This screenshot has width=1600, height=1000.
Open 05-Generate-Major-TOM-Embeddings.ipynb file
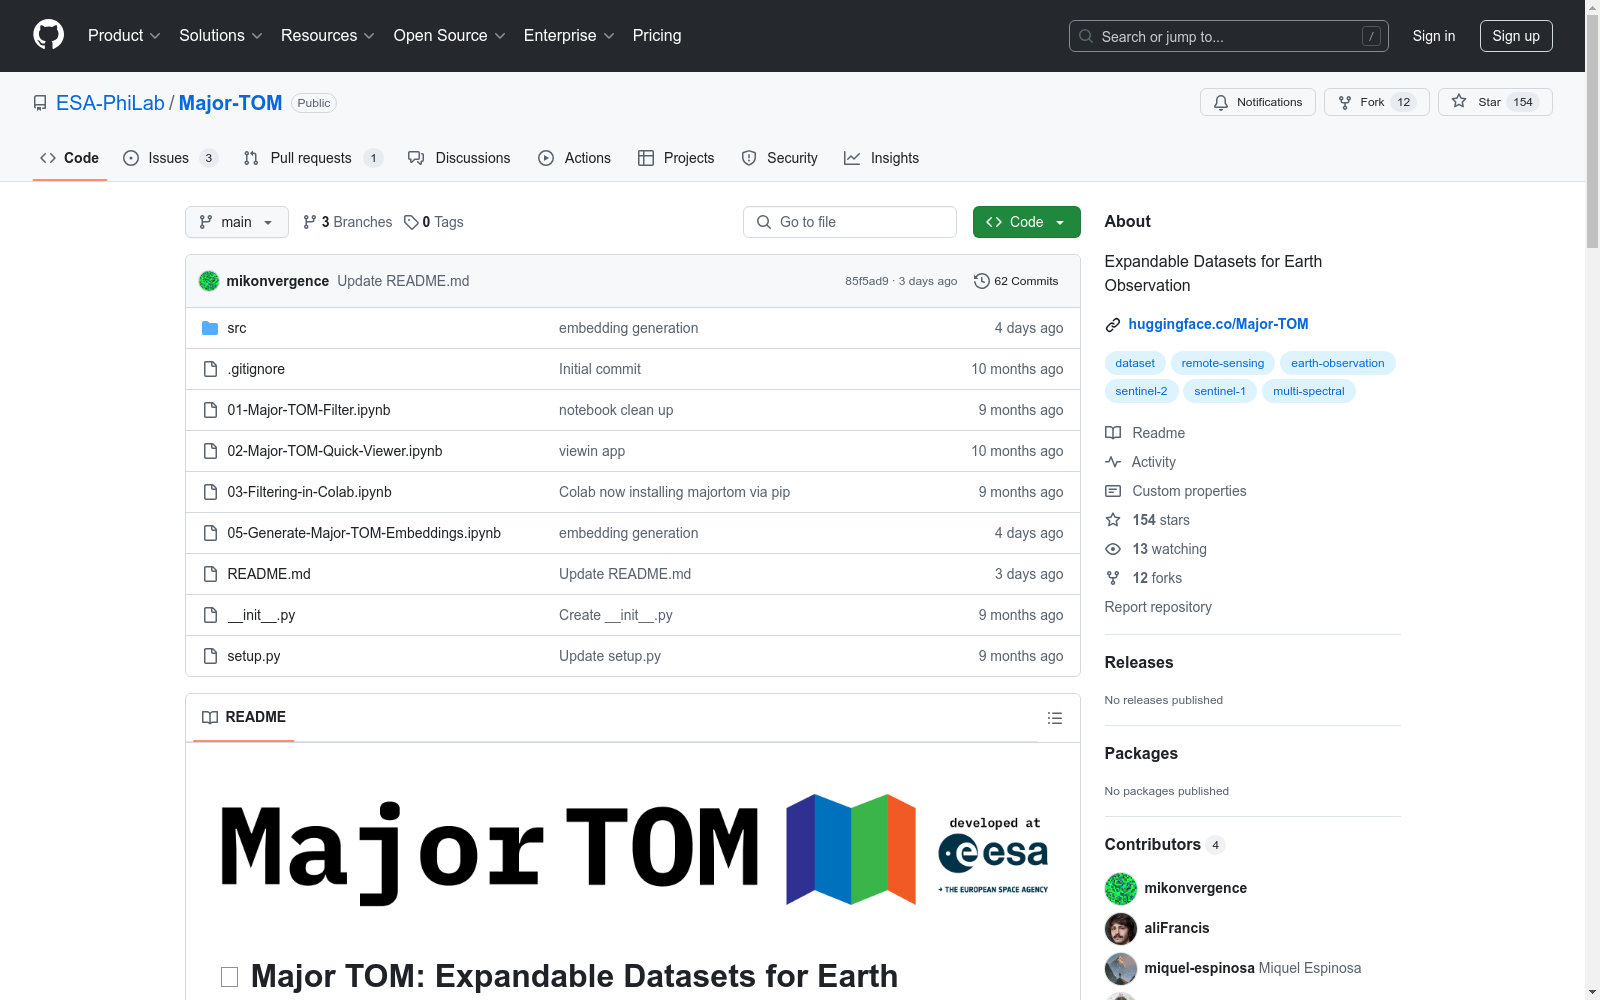[364, 533]
